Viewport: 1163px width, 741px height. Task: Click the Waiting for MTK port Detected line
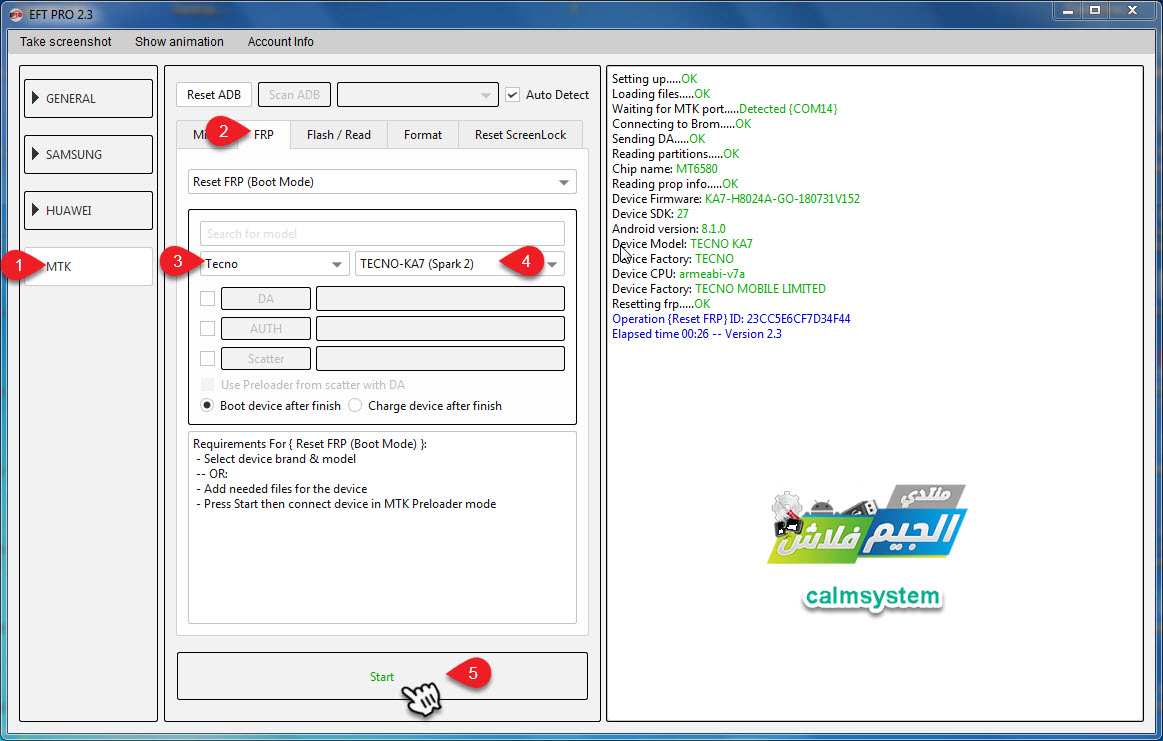pyautogui.click(x=725, y=109)
